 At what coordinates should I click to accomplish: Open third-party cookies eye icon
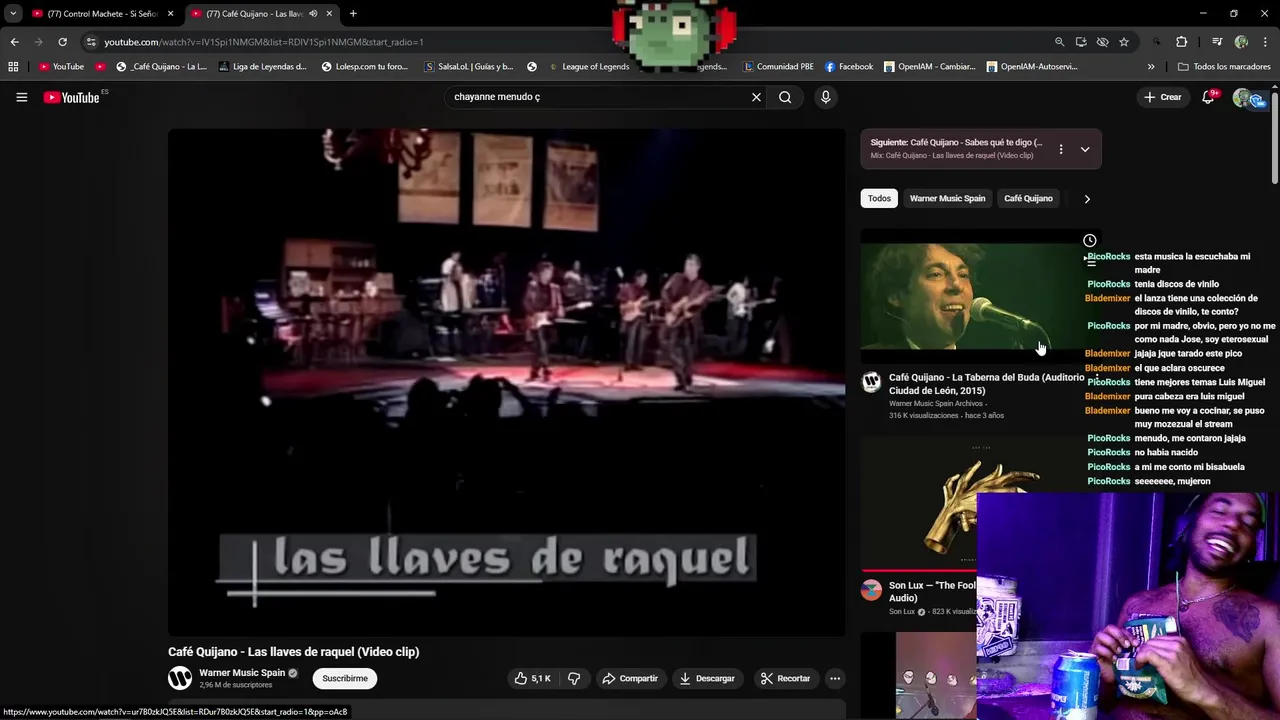(x=1102, y=42)
